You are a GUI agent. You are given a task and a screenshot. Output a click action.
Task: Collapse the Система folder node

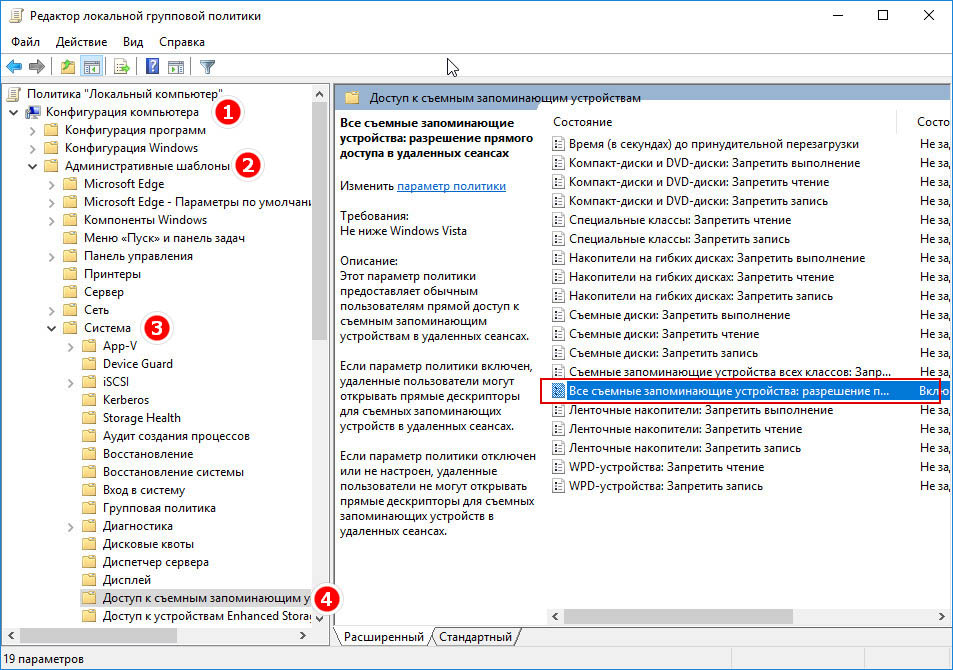tap(51, 328)
